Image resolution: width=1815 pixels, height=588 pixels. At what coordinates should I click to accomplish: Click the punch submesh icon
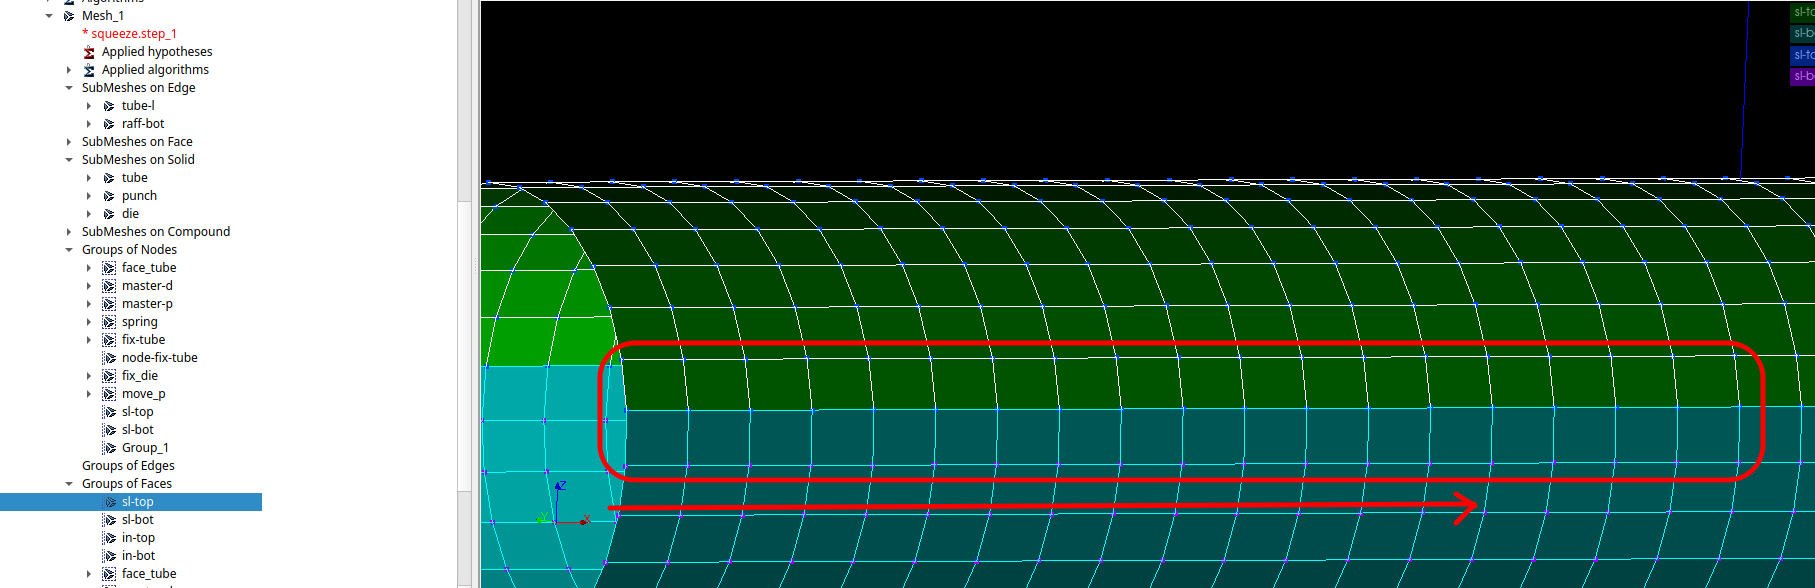pyautogui.click(x=109, y=196)
